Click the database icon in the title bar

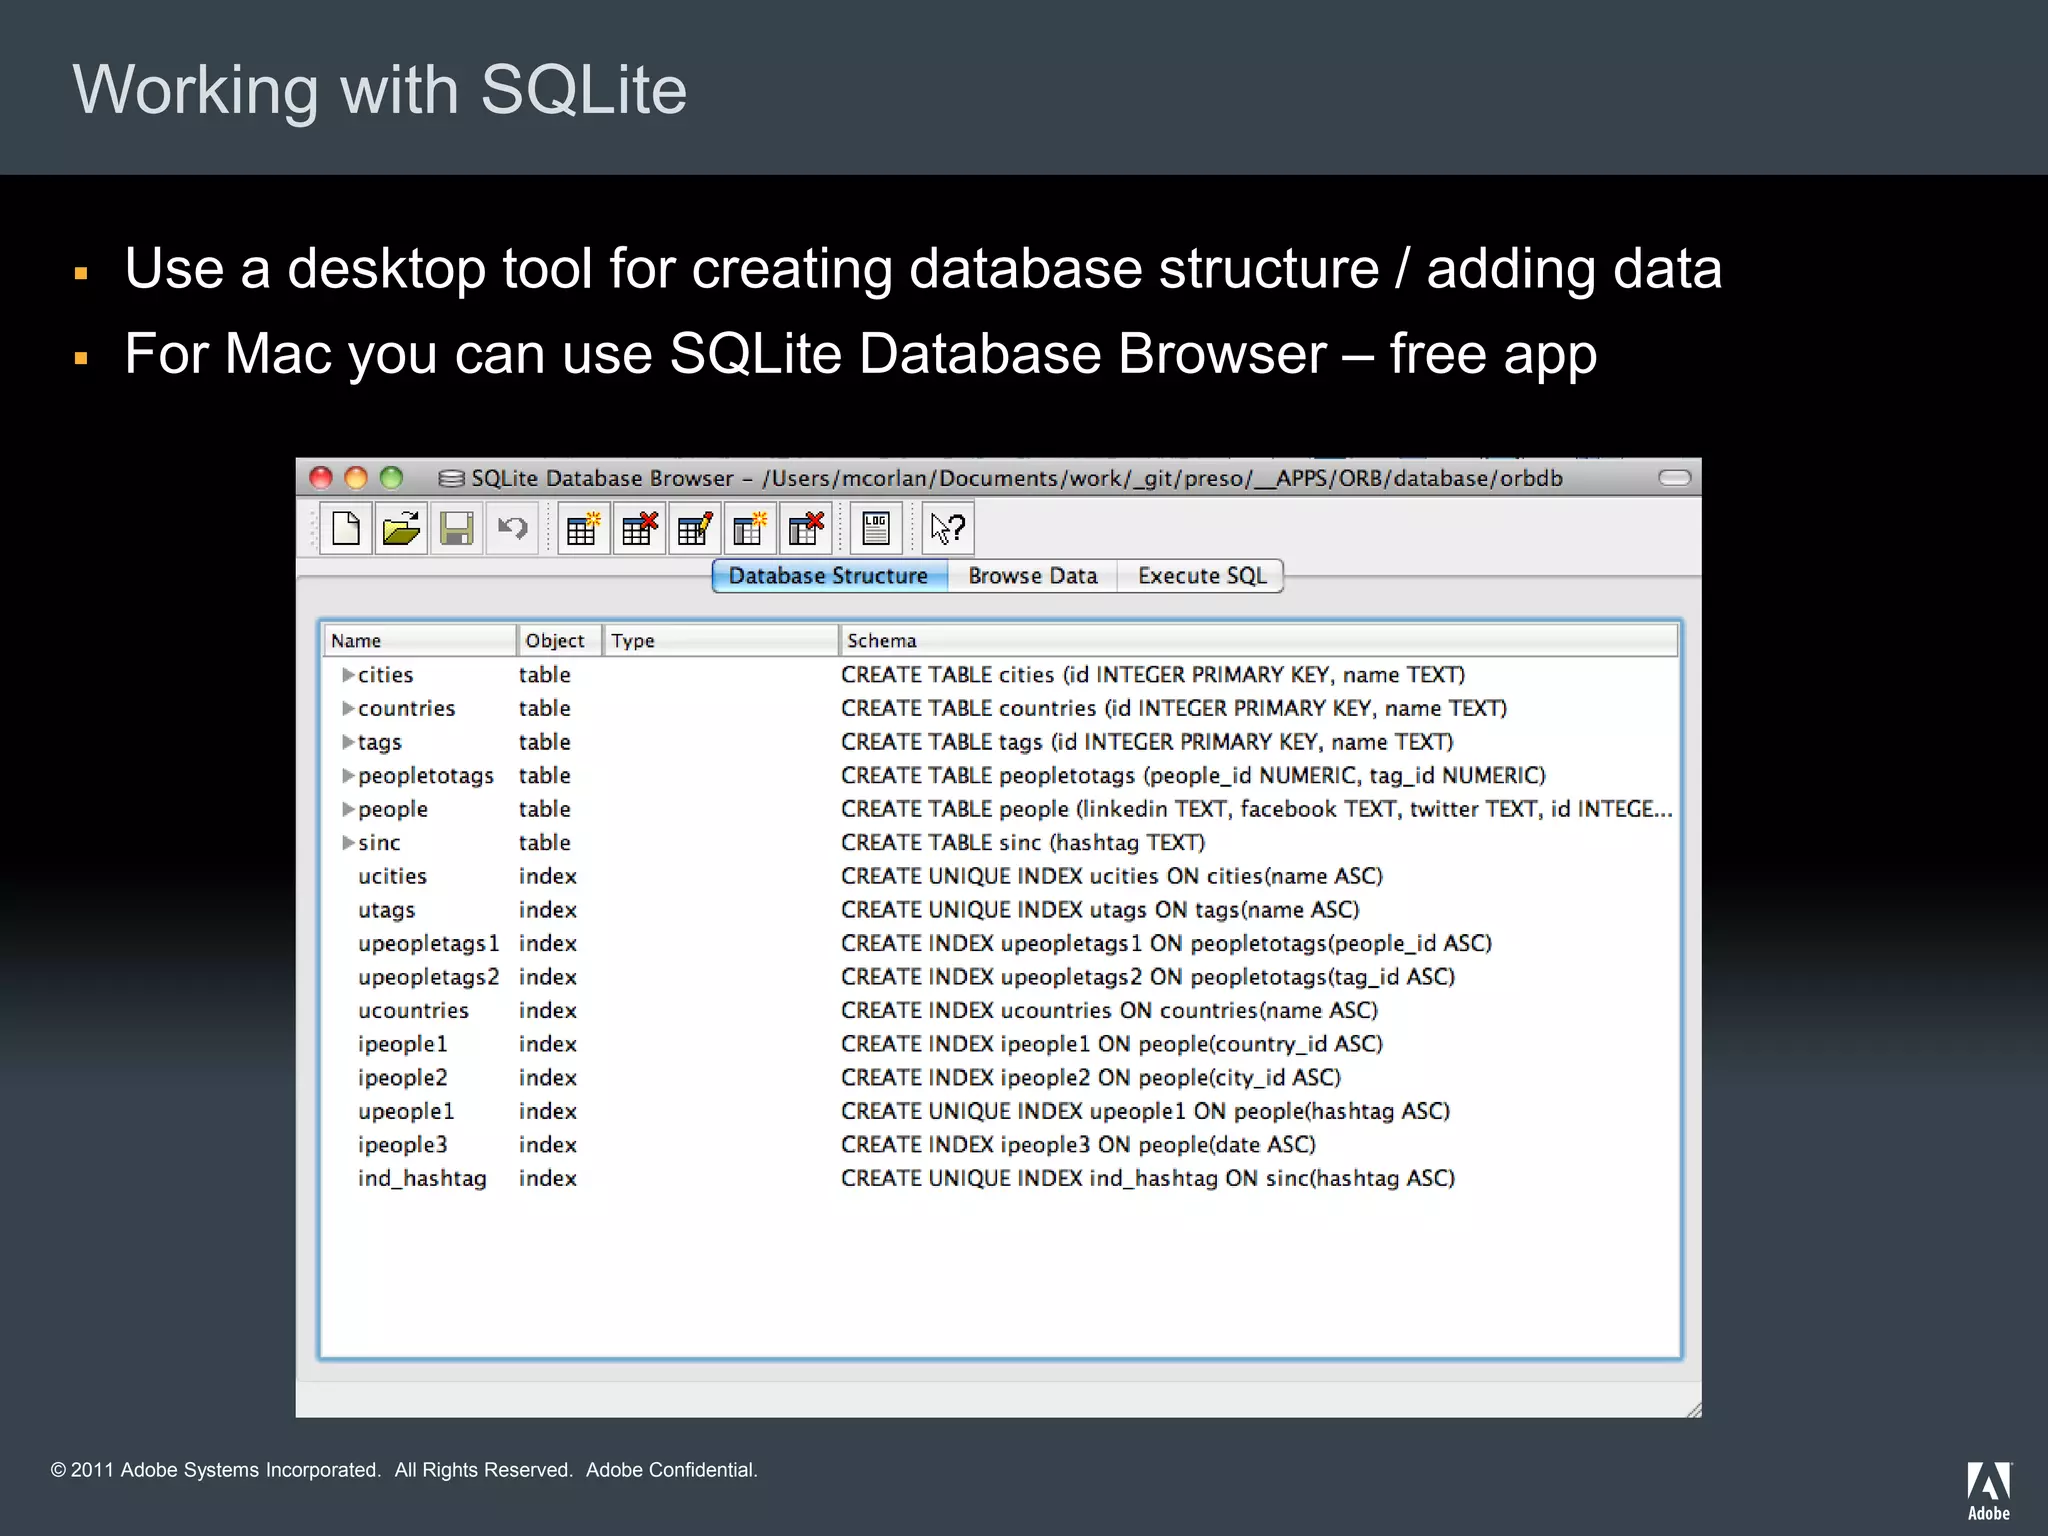[452, 479]
